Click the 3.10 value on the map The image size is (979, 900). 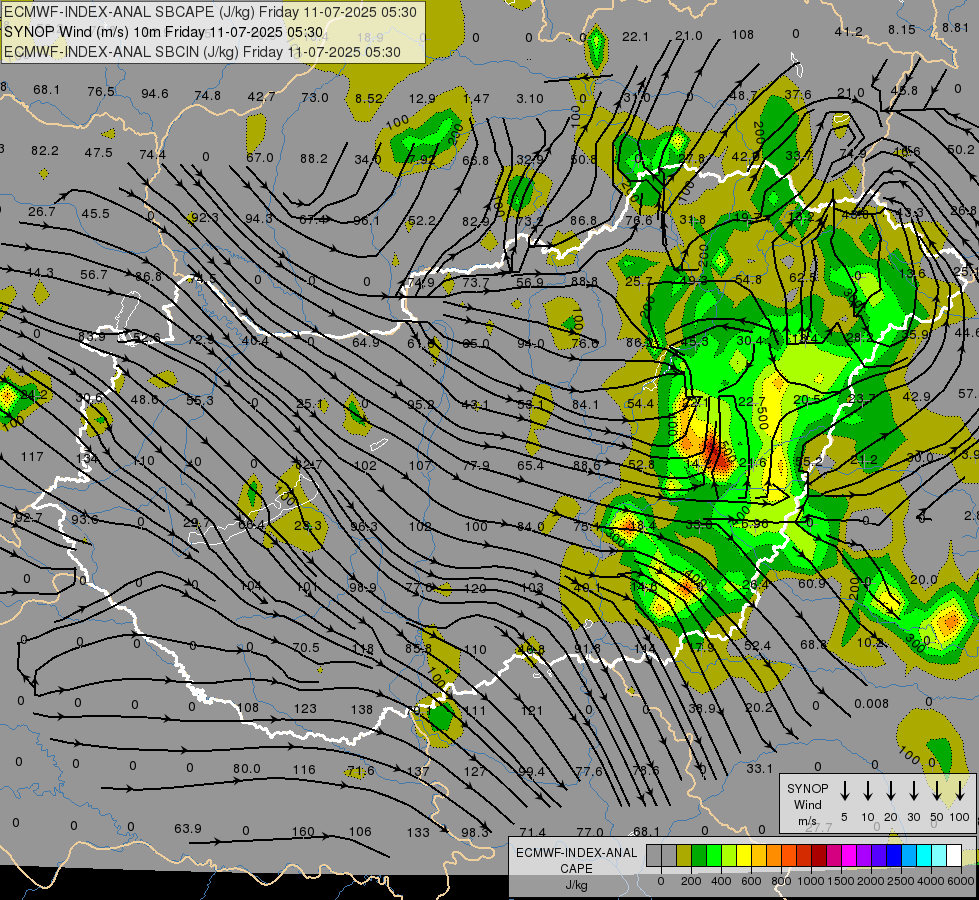[530, 99]
